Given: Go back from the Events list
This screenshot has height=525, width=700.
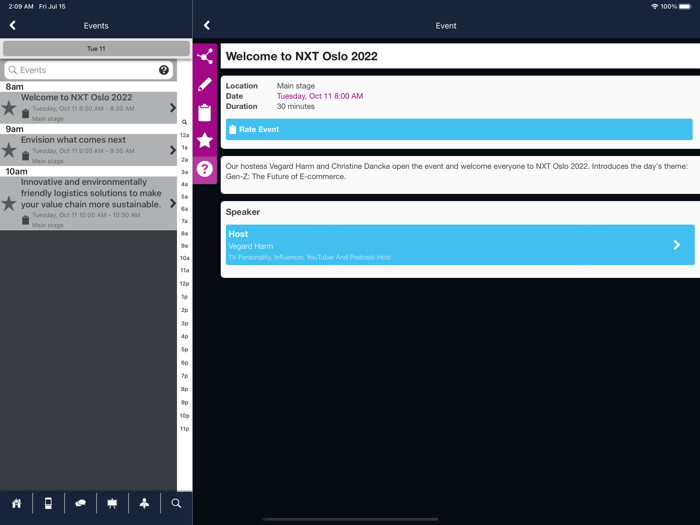Looking at the screenshot, I should tap(12, 25).
